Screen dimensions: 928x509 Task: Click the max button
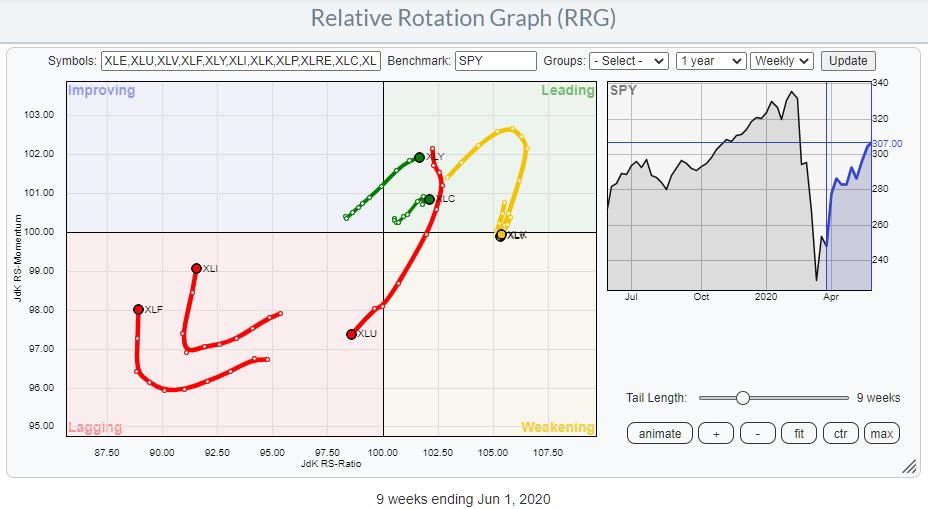click(x=880, y=433)
